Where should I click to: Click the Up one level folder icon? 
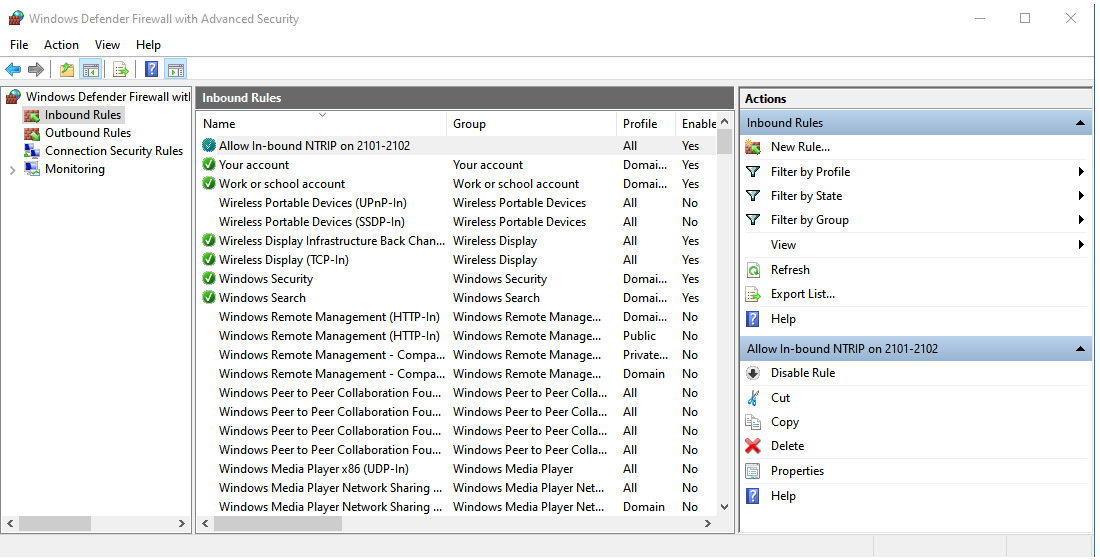click(x=67, y=69)
